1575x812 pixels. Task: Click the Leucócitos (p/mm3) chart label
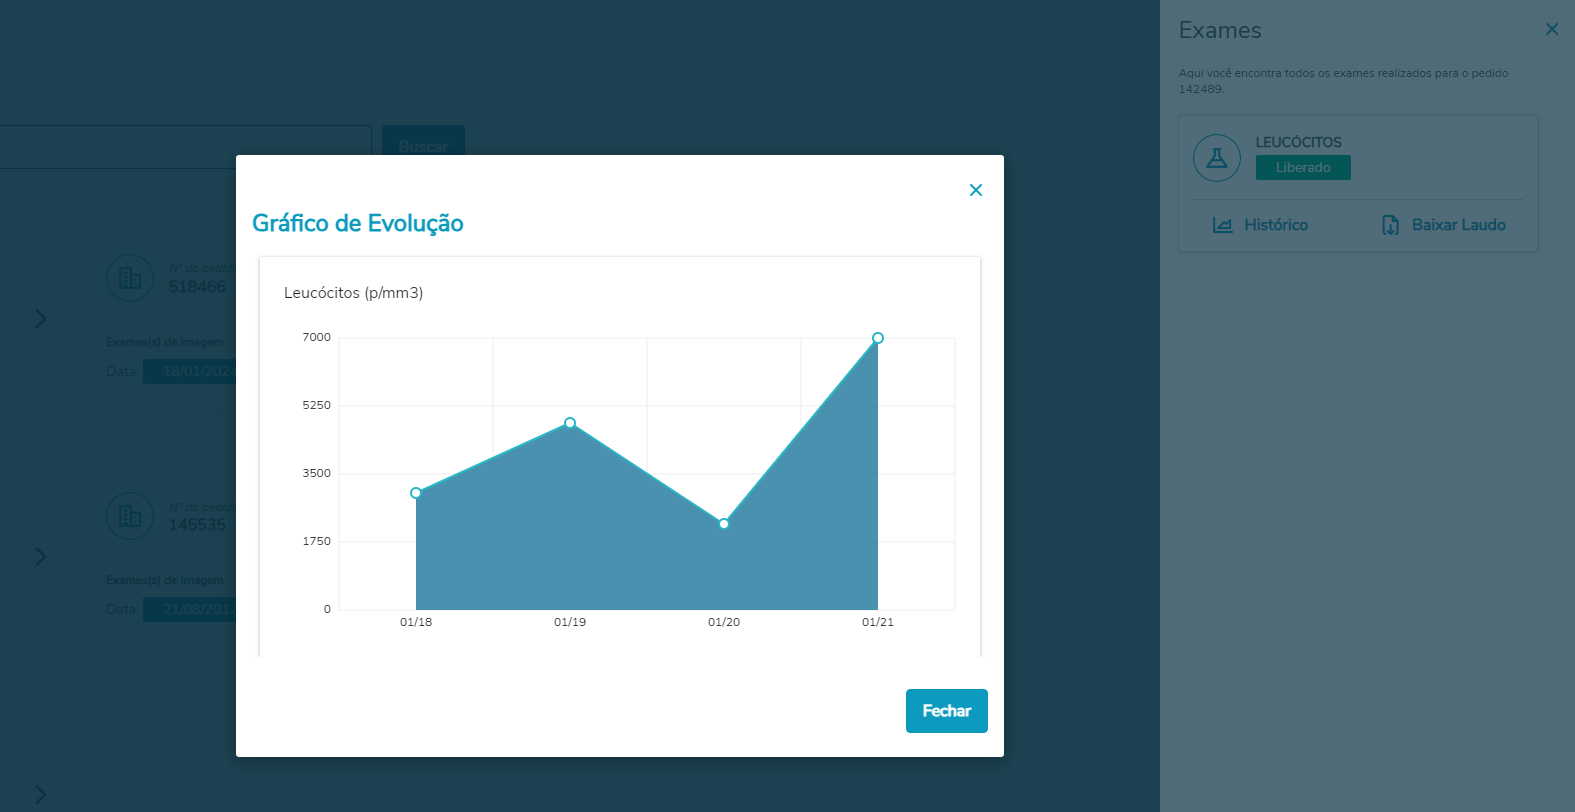tap(354, 293)
